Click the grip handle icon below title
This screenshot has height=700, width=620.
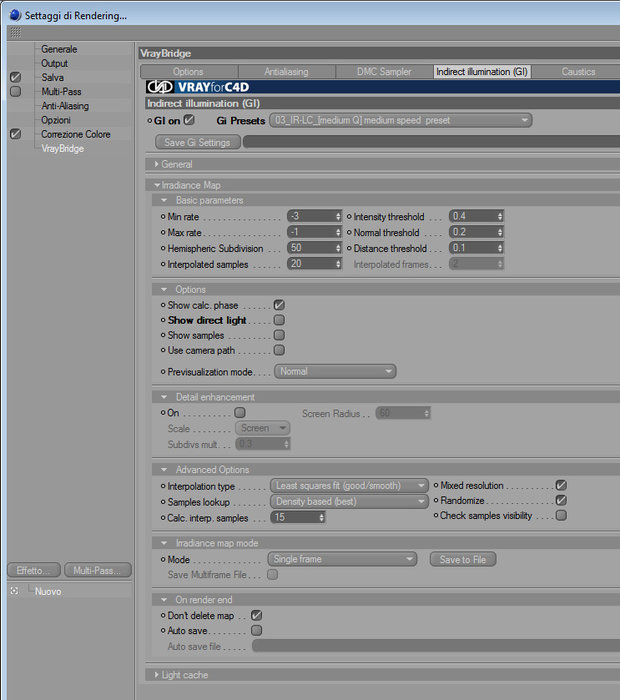(15, 33)
